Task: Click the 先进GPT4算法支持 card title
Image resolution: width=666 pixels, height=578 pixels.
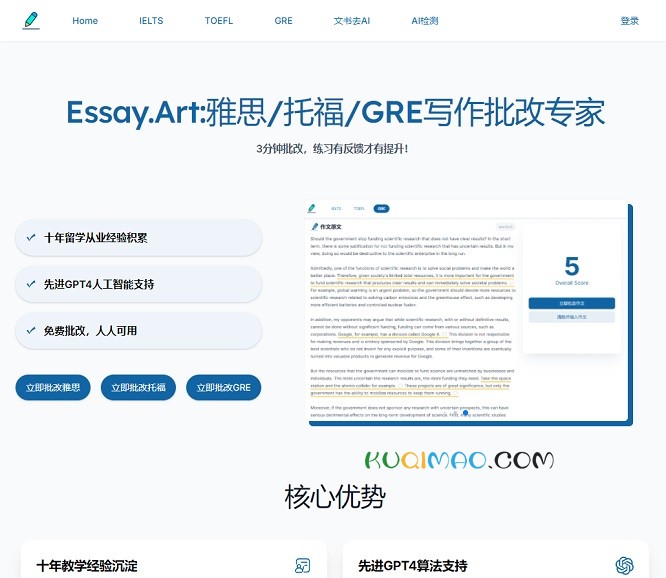Action: coord(413,566)
